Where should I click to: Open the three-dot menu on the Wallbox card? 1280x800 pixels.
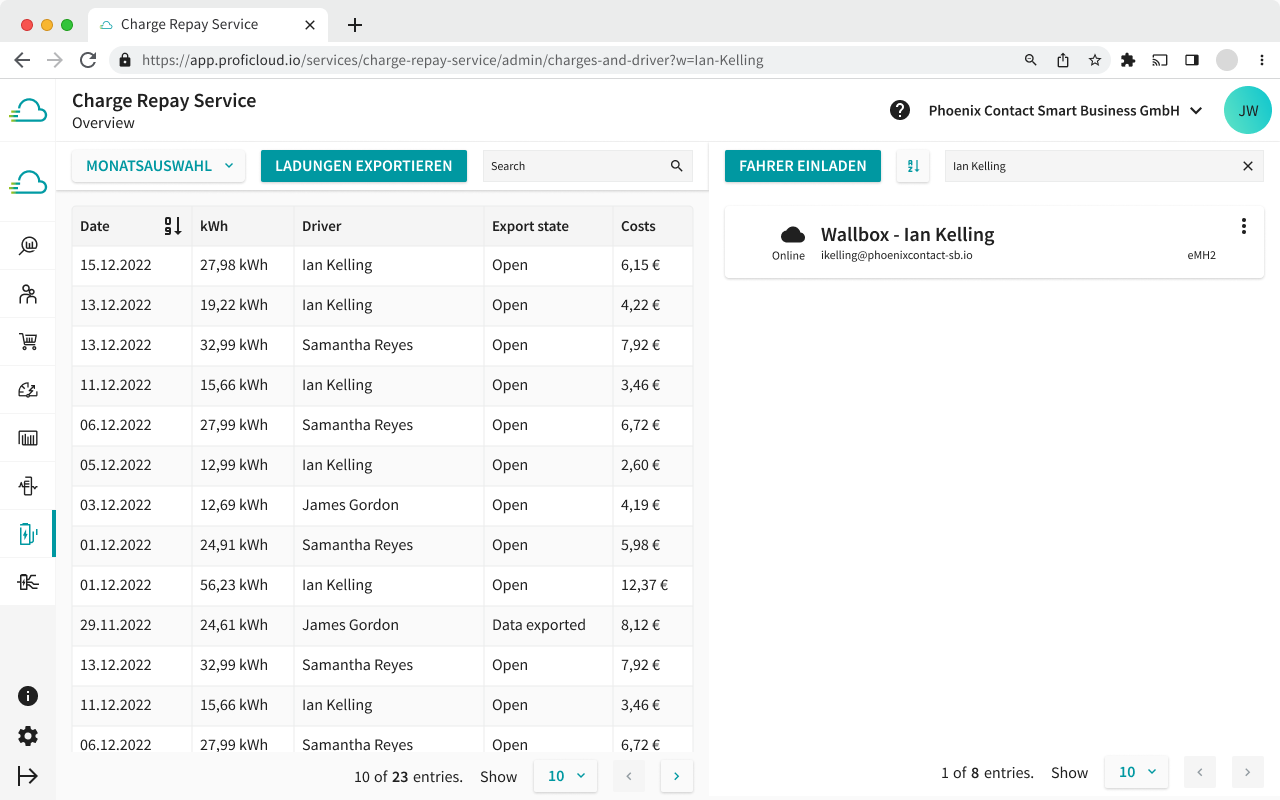(x=1244, y=226)
